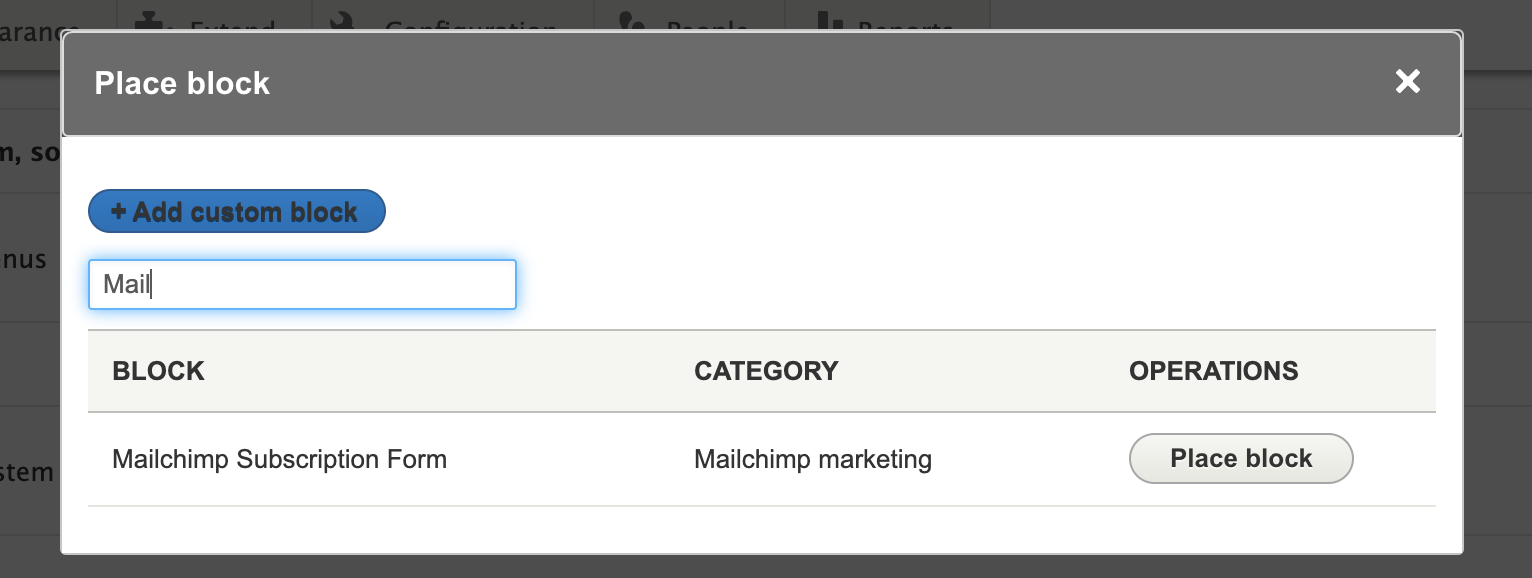1532x578 pixels.
Task: Dismiss the dialog with the X icon
Action: pos(1408,82)
